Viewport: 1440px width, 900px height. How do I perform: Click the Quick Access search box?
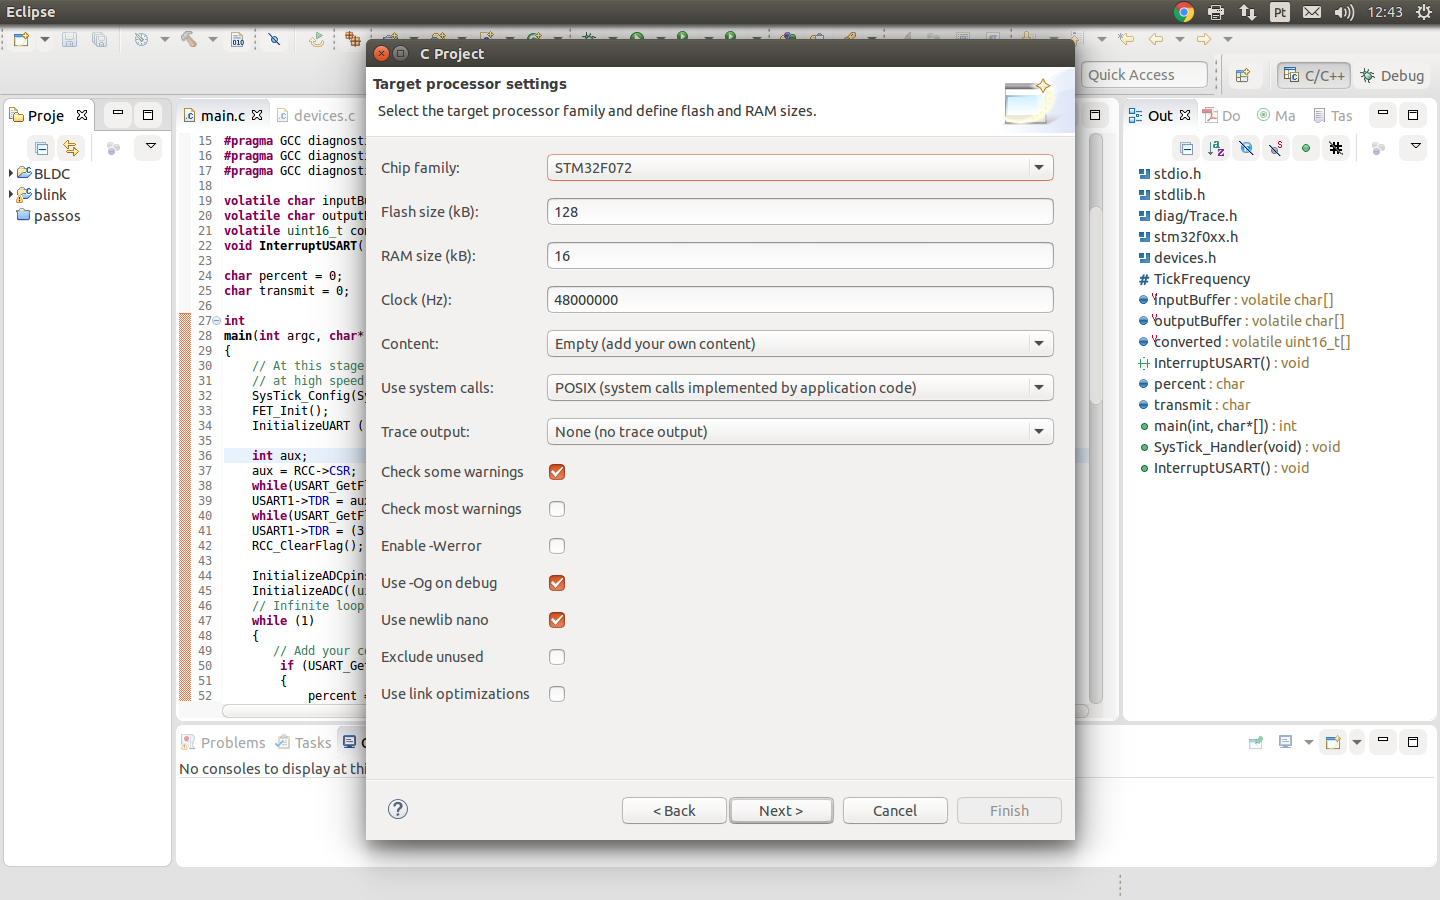pyautogui.click(x=1144, y=75)
